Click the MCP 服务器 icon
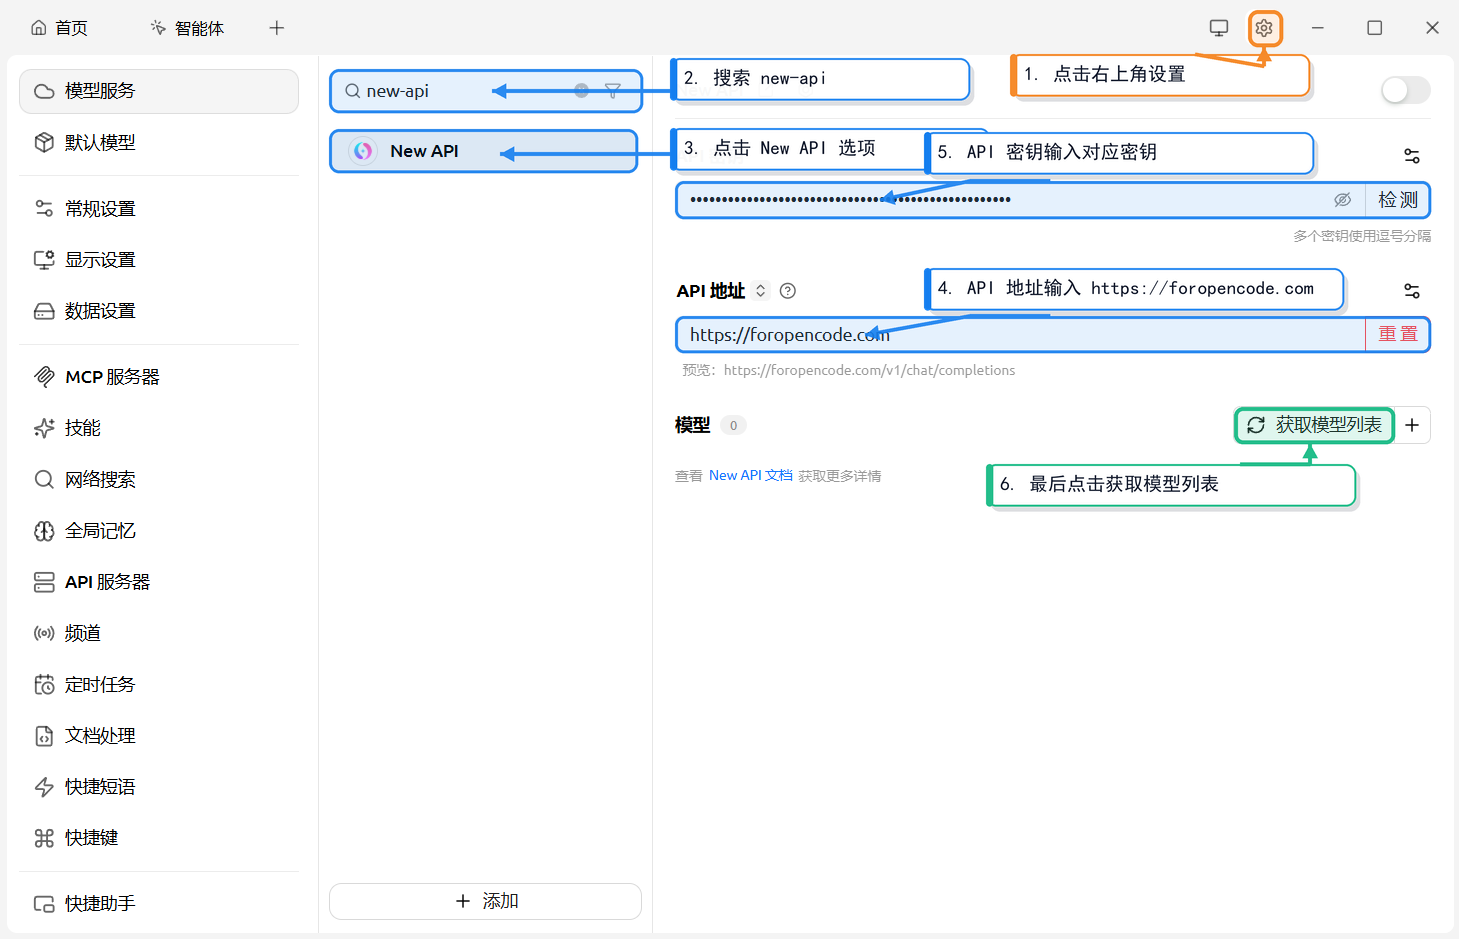The width and height of the screenshot is (1459, 939). pyautogui.click(x=44, y=376)
